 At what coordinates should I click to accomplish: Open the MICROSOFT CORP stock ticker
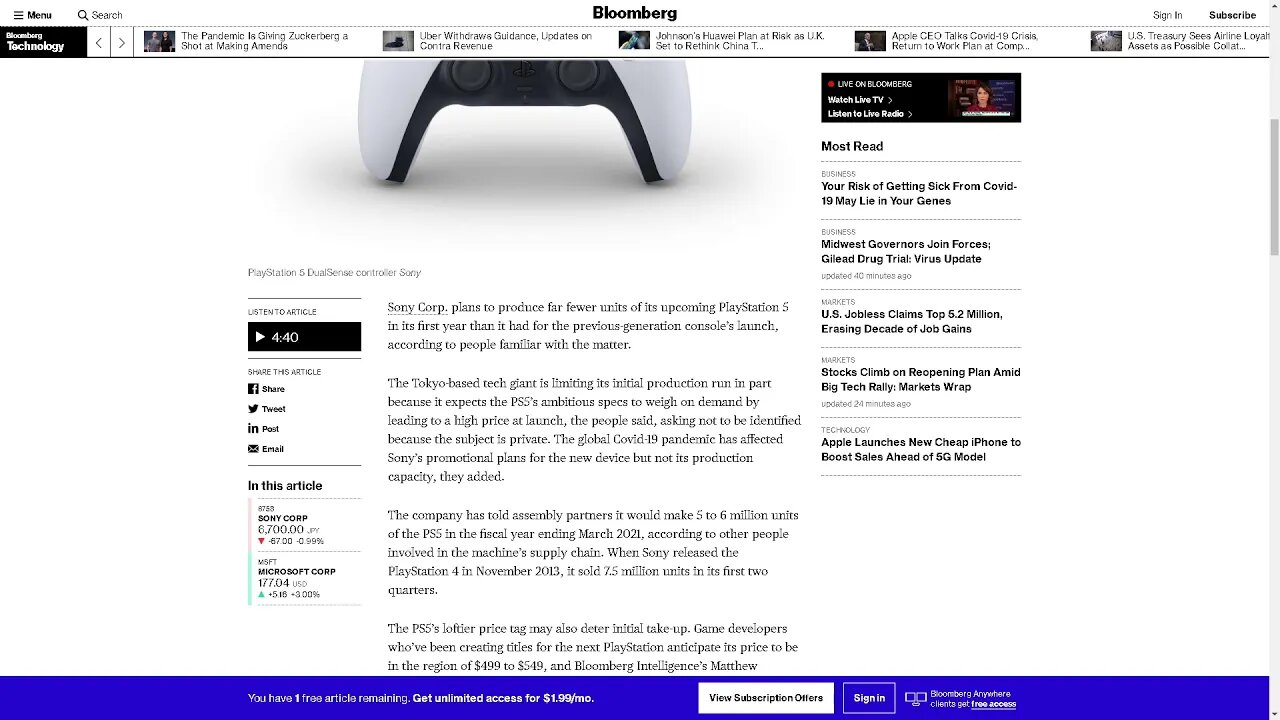(x=297, y=572)
